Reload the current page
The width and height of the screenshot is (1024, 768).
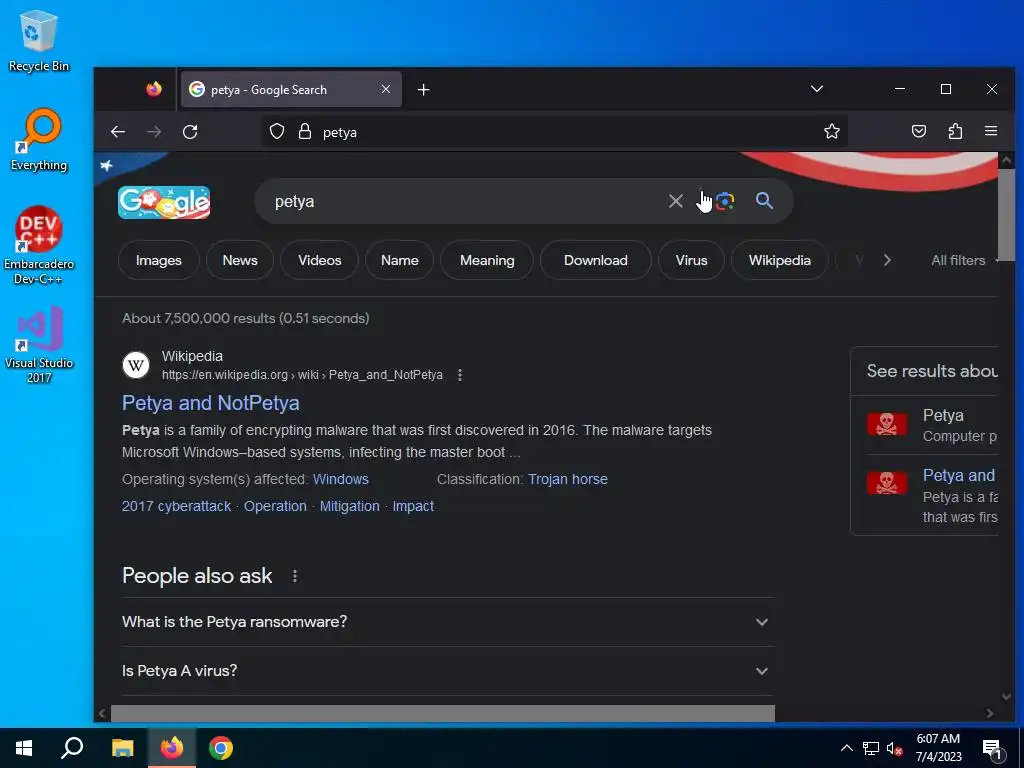tap(190, 132)
